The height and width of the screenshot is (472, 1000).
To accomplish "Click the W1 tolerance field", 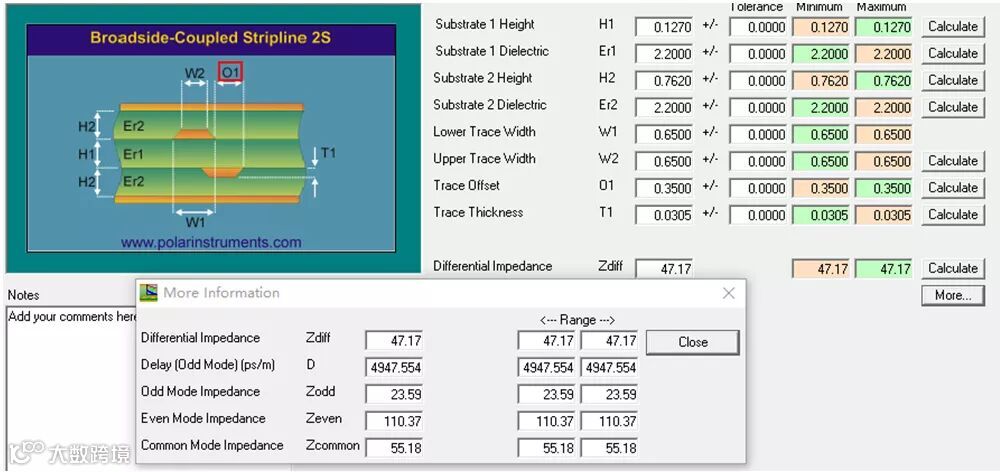I will [x=758, y=135].
